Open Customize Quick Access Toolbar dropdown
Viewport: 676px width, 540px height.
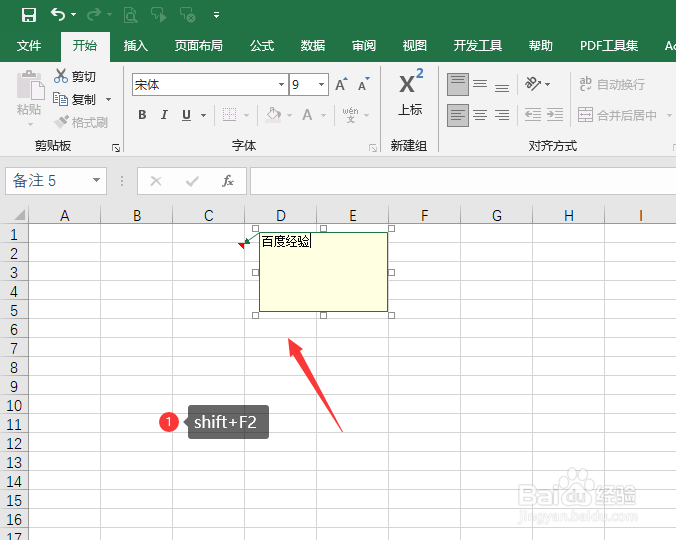pyautogui.click(x=216, y=16)
